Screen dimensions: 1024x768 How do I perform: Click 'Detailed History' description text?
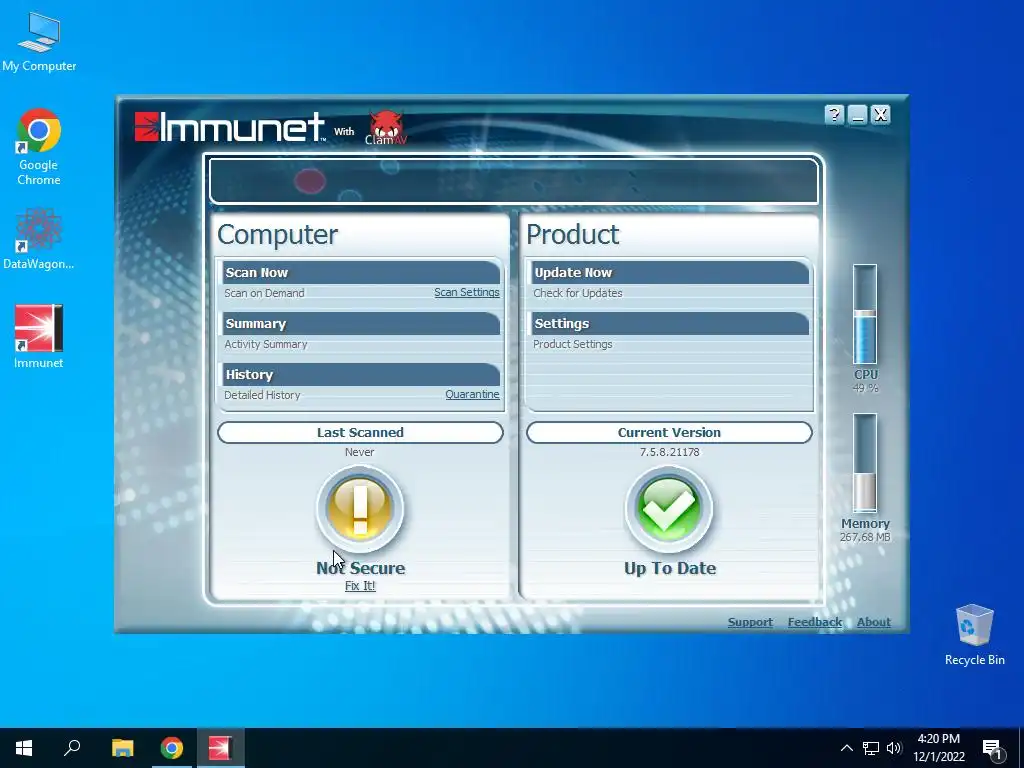point(262,395)
